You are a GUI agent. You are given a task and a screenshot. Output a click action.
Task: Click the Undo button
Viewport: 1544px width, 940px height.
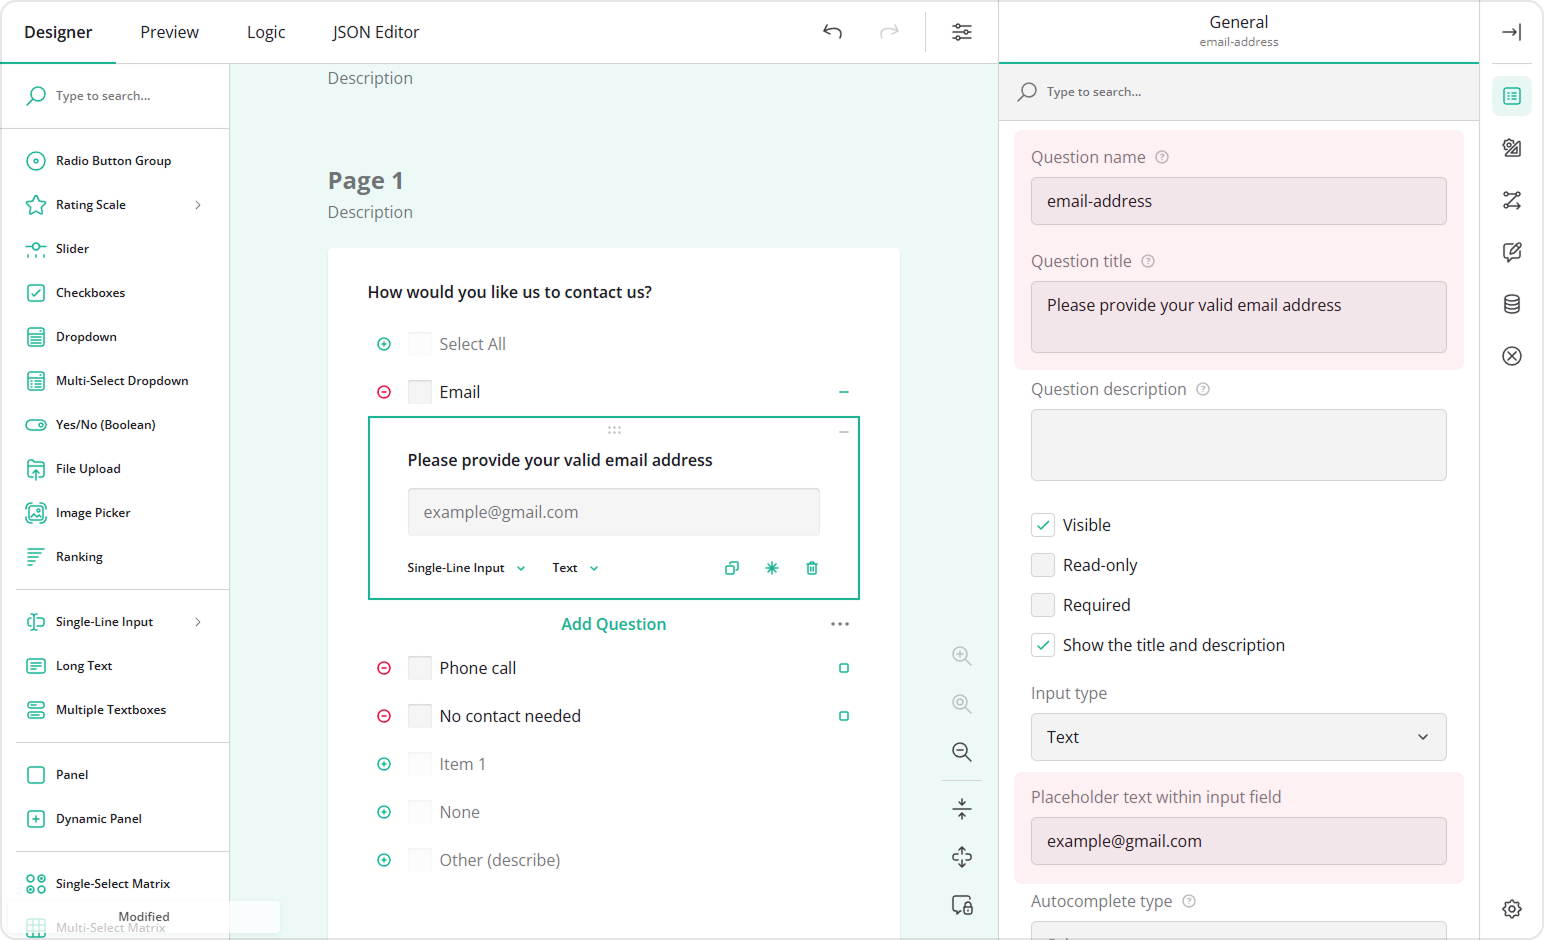pyautogui.click(x=832, y=31)
